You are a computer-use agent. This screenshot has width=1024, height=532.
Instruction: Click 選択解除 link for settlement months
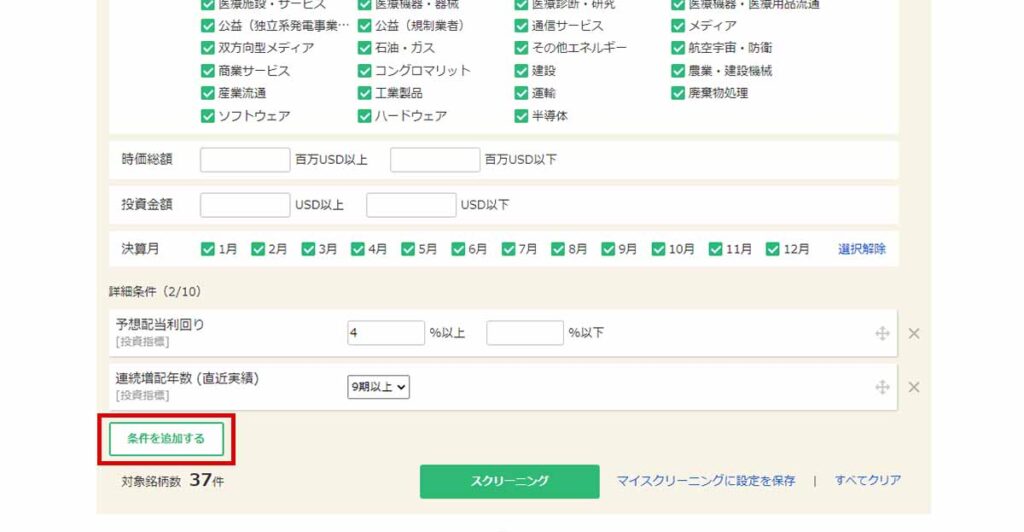(861, 249)
